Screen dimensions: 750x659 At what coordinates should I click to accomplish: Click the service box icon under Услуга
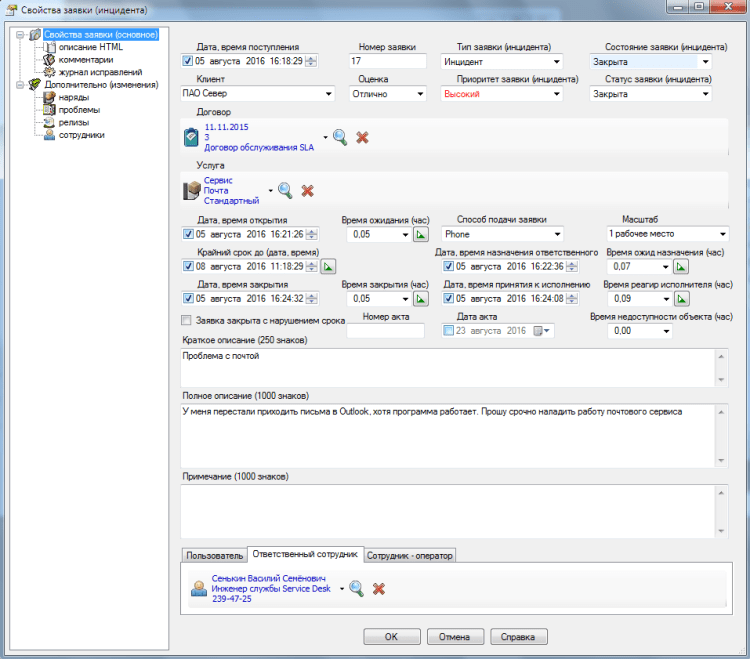192,190
